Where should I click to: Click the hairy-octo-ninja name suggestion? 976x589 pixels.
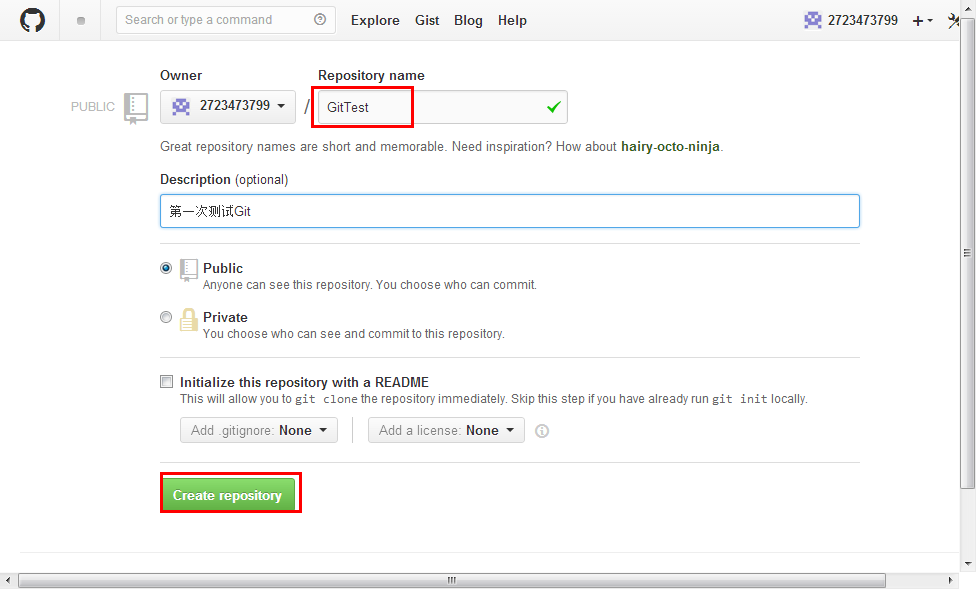(670, 147)
